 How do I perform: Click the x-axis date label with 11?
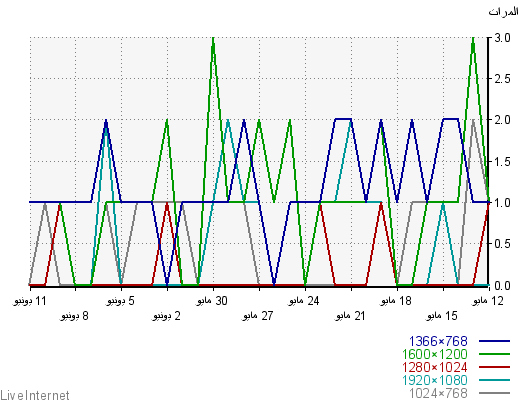pyautogui.click(x=30, y=301)
